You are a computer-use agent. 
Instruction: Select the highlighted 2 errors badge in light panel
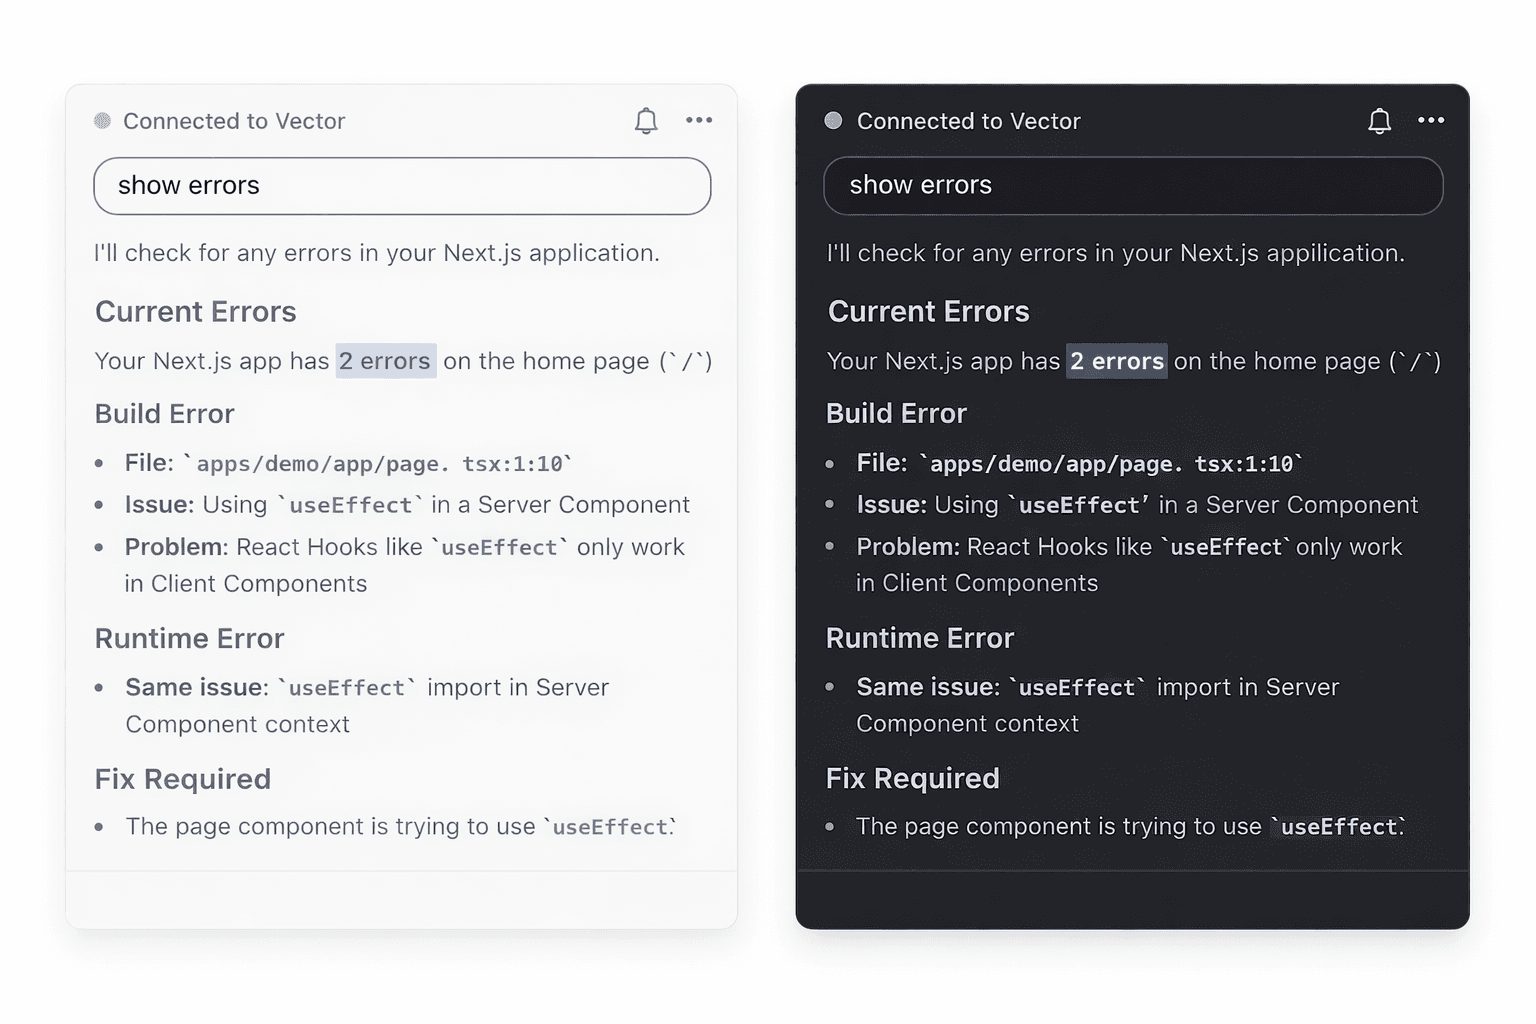(x=385, y=361)
